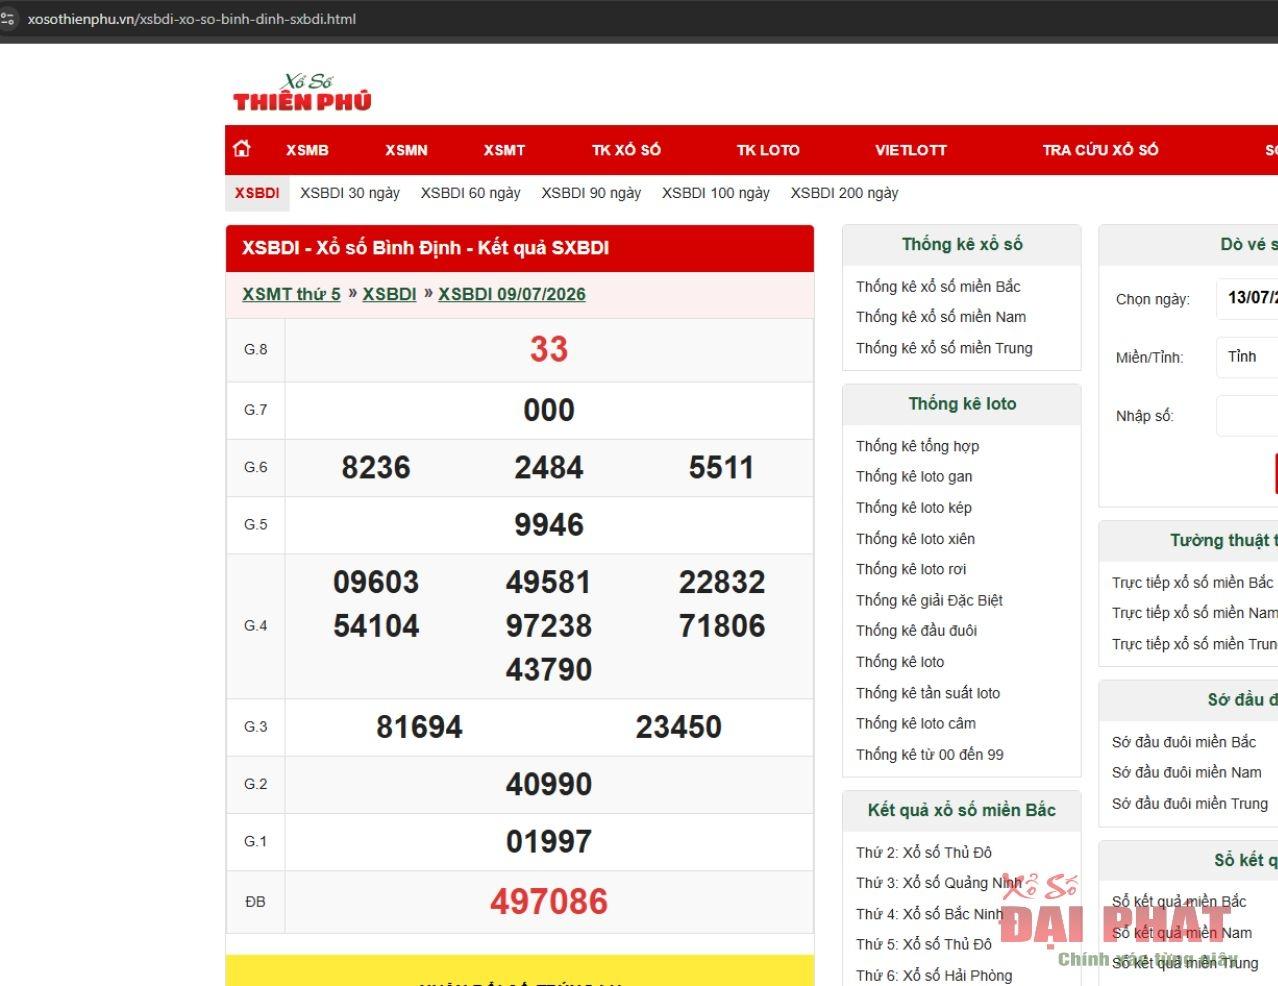The height and width of the screenshot is (986, 1278).
Task: Open Thống kê xổ số miền Trung
Action: (x=944, y=348)
